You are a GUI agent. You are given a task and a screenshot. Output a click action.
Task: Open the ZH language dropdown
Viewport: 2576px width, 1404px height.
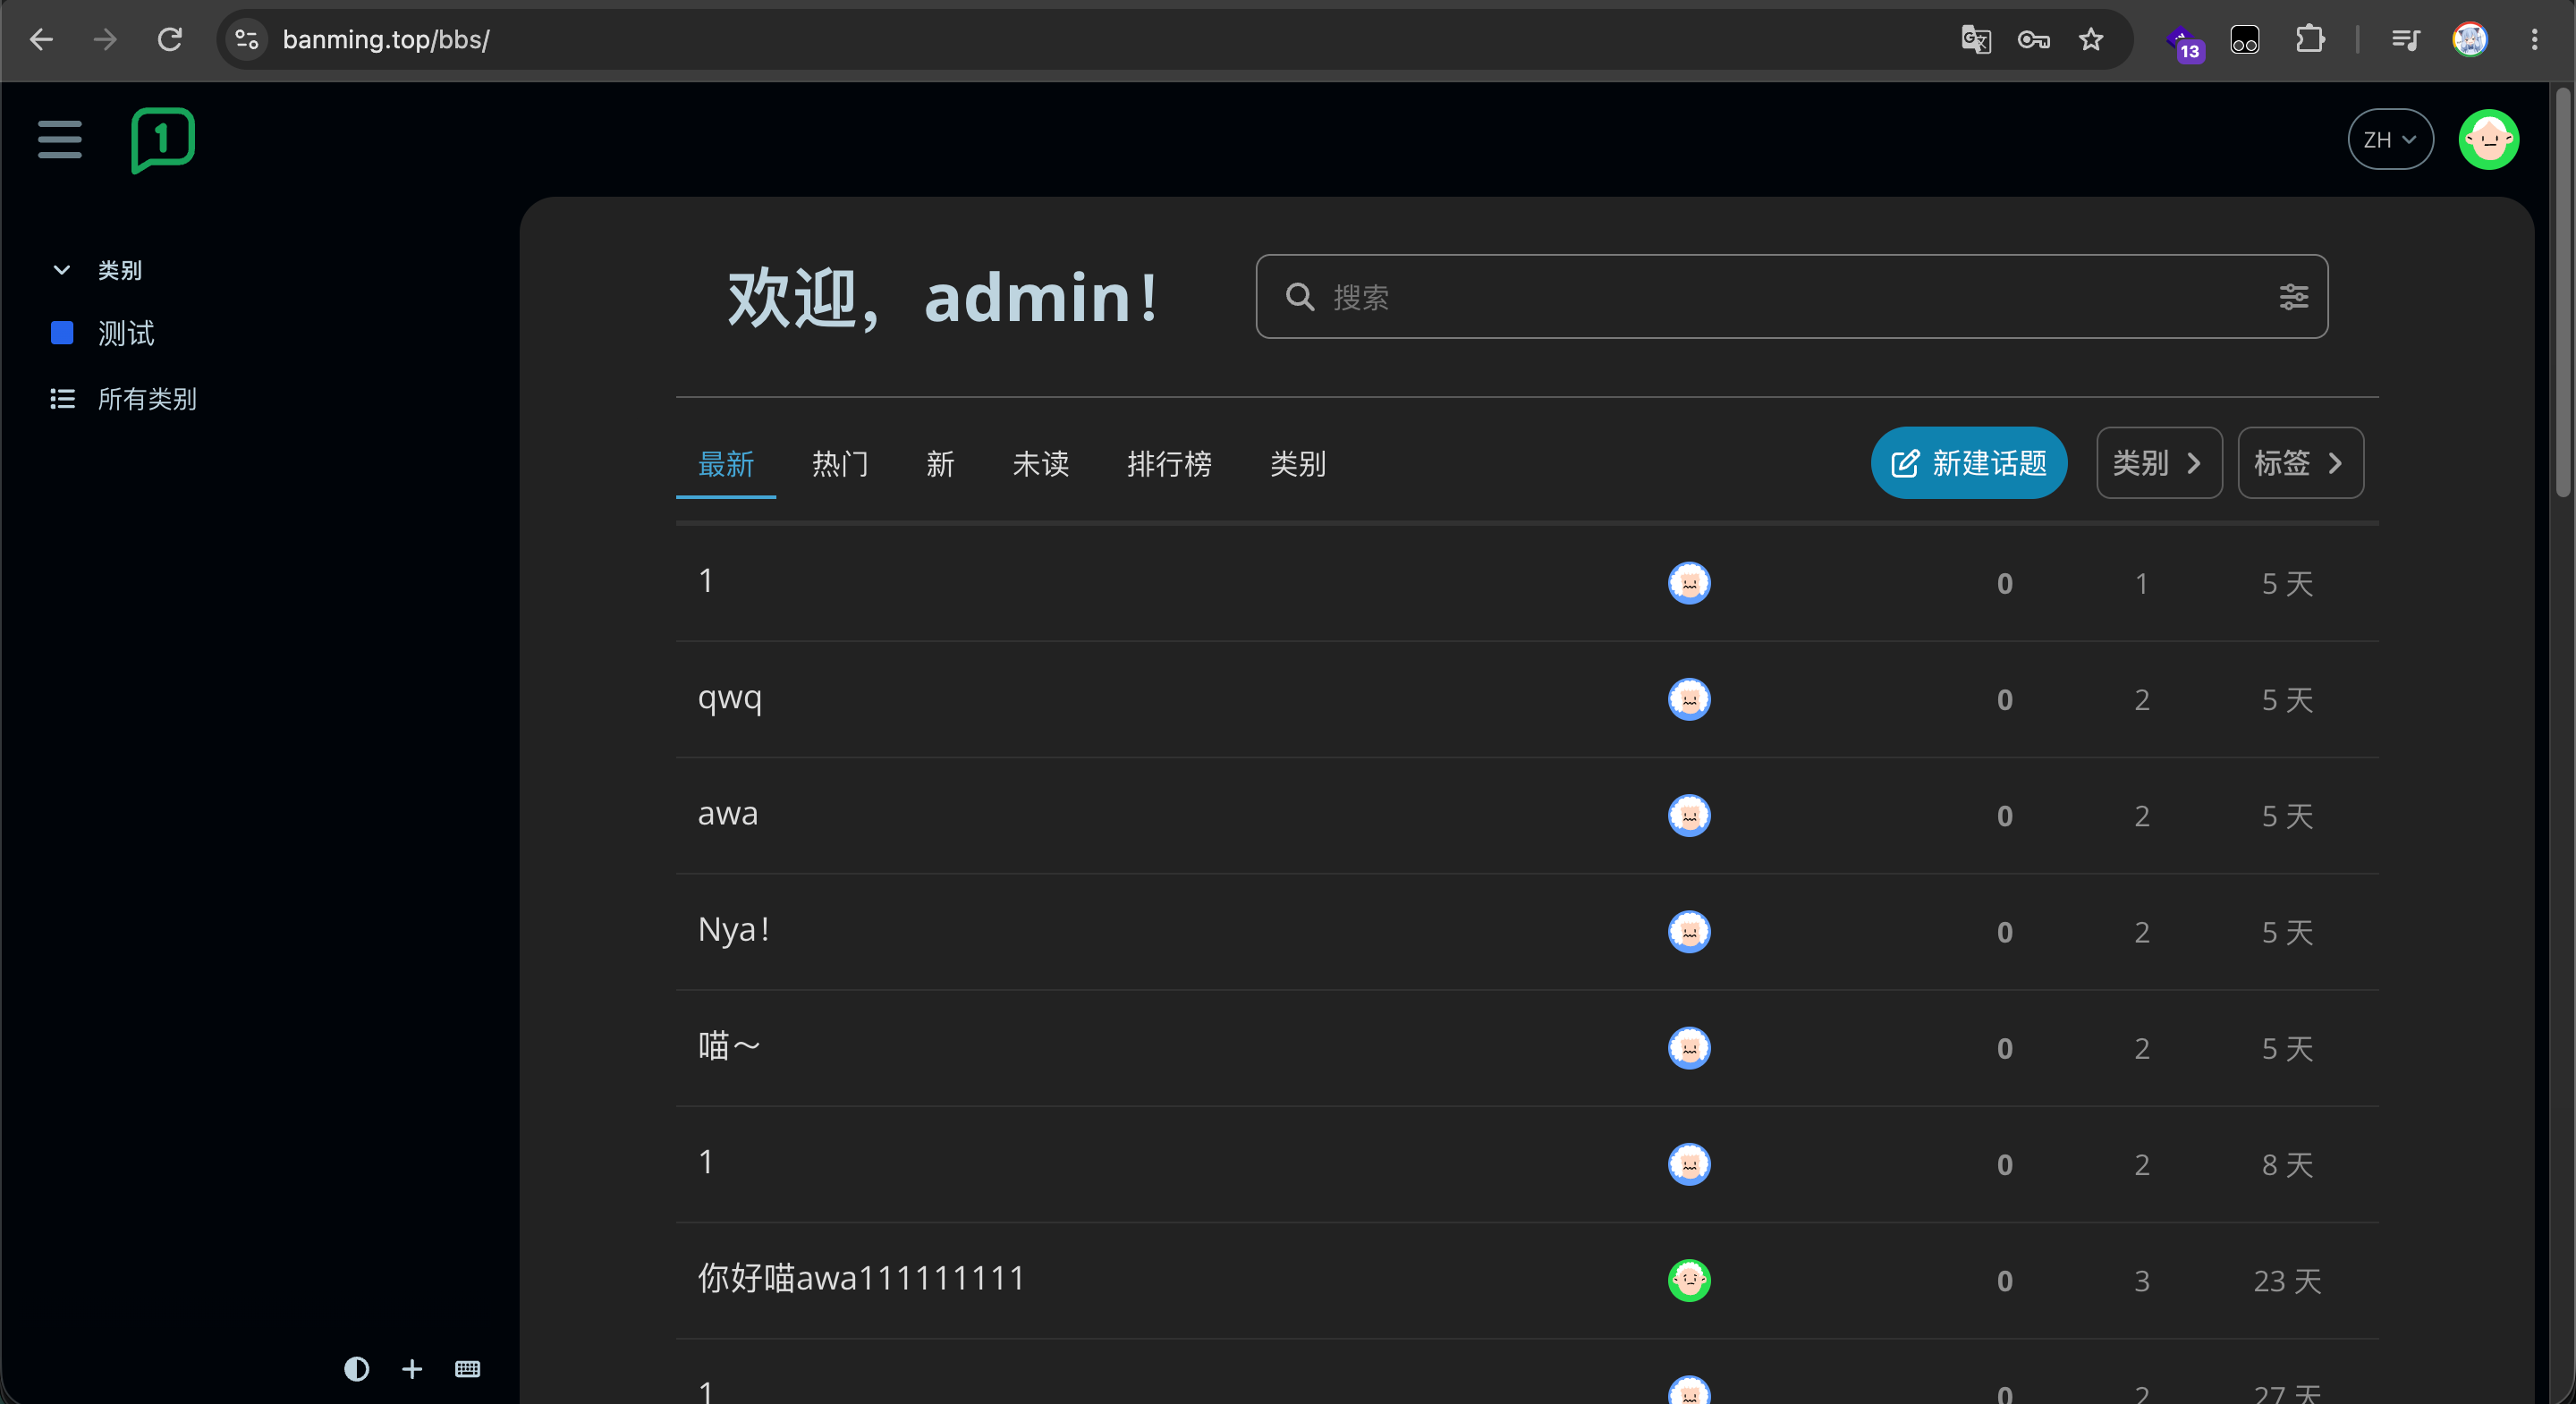[x=2390, y=139]
